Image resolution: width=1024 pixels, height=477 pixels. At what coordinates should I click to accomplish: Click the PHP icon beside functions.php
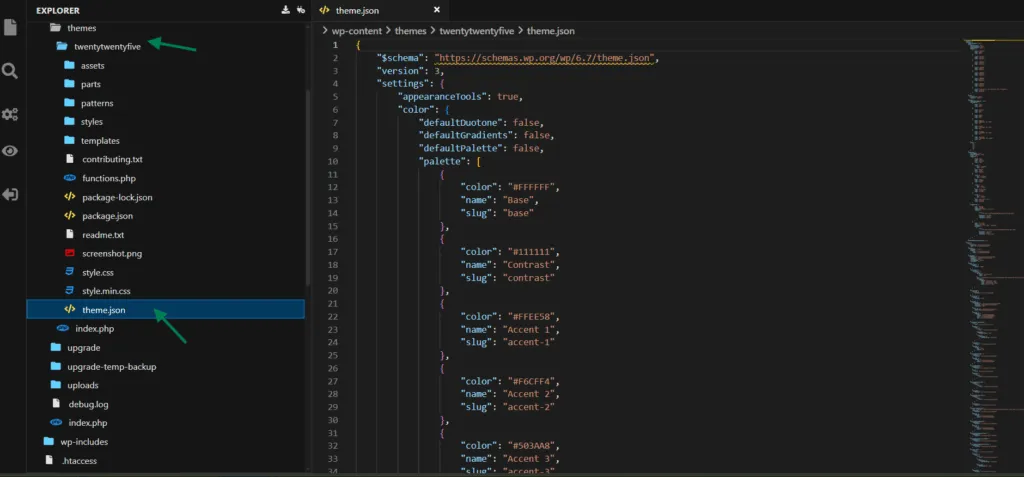70,178
